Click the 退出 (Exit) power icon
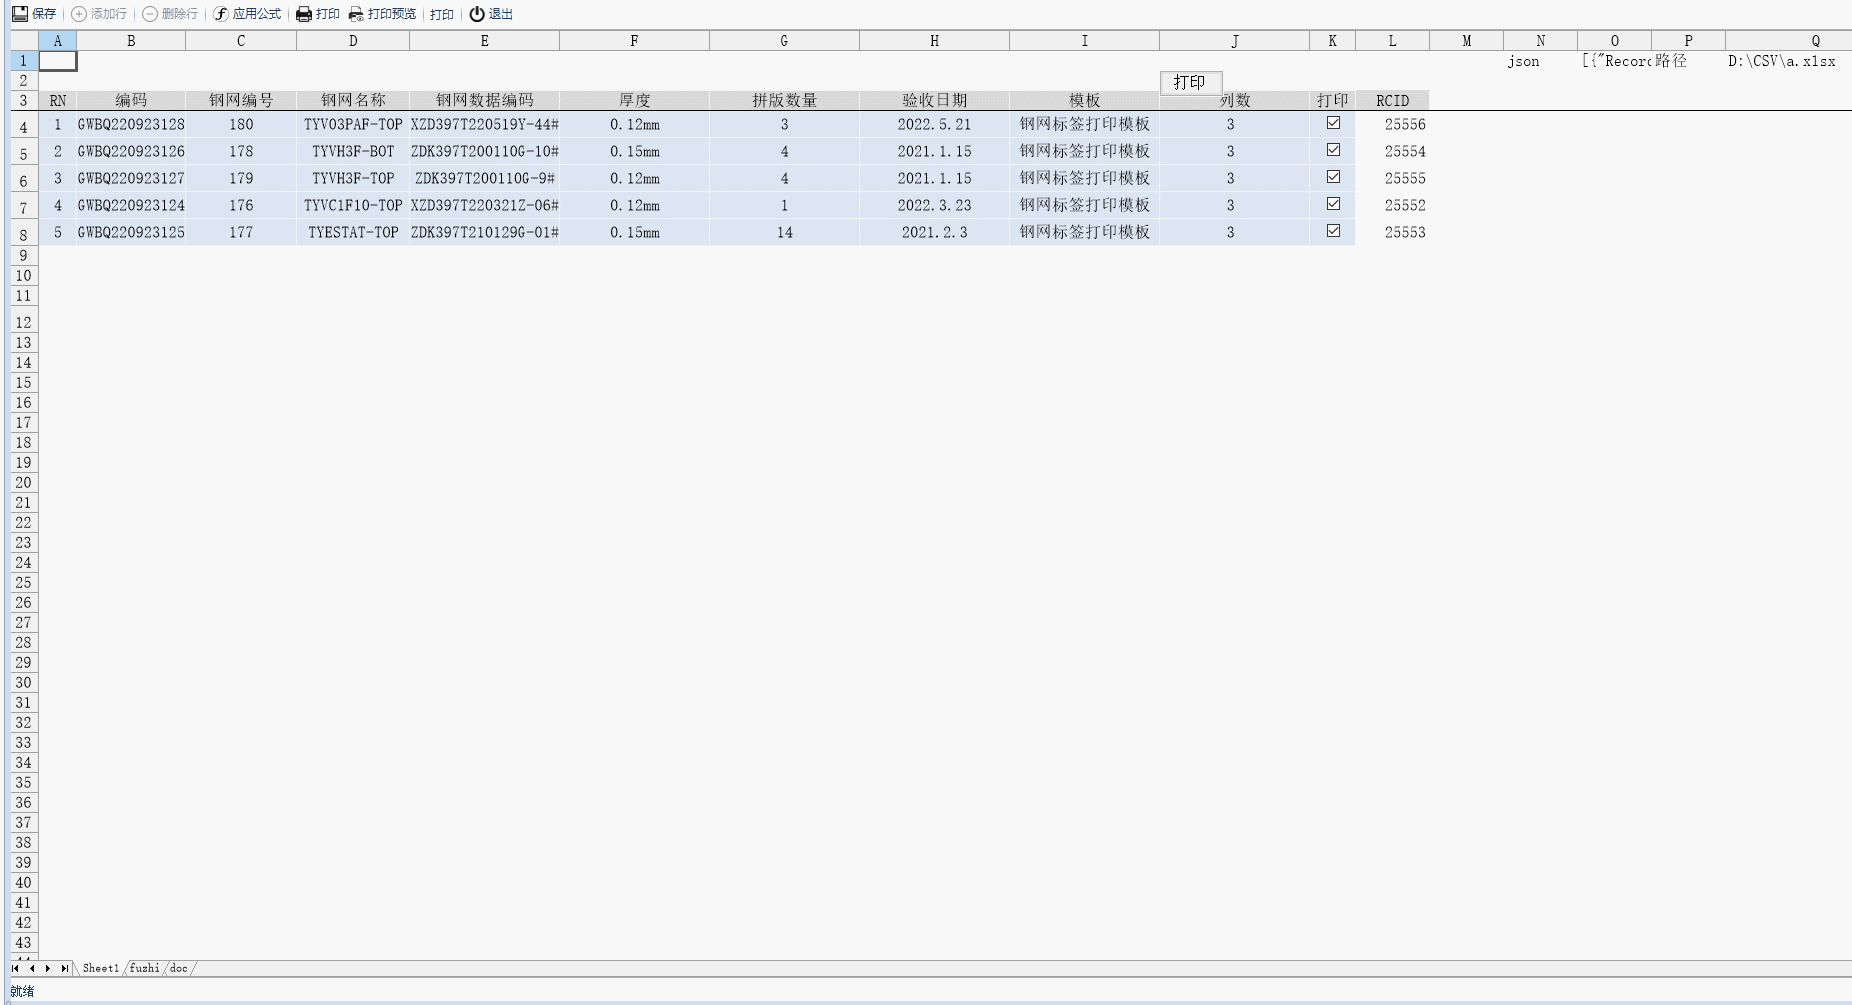 click(x=477, y=14)
